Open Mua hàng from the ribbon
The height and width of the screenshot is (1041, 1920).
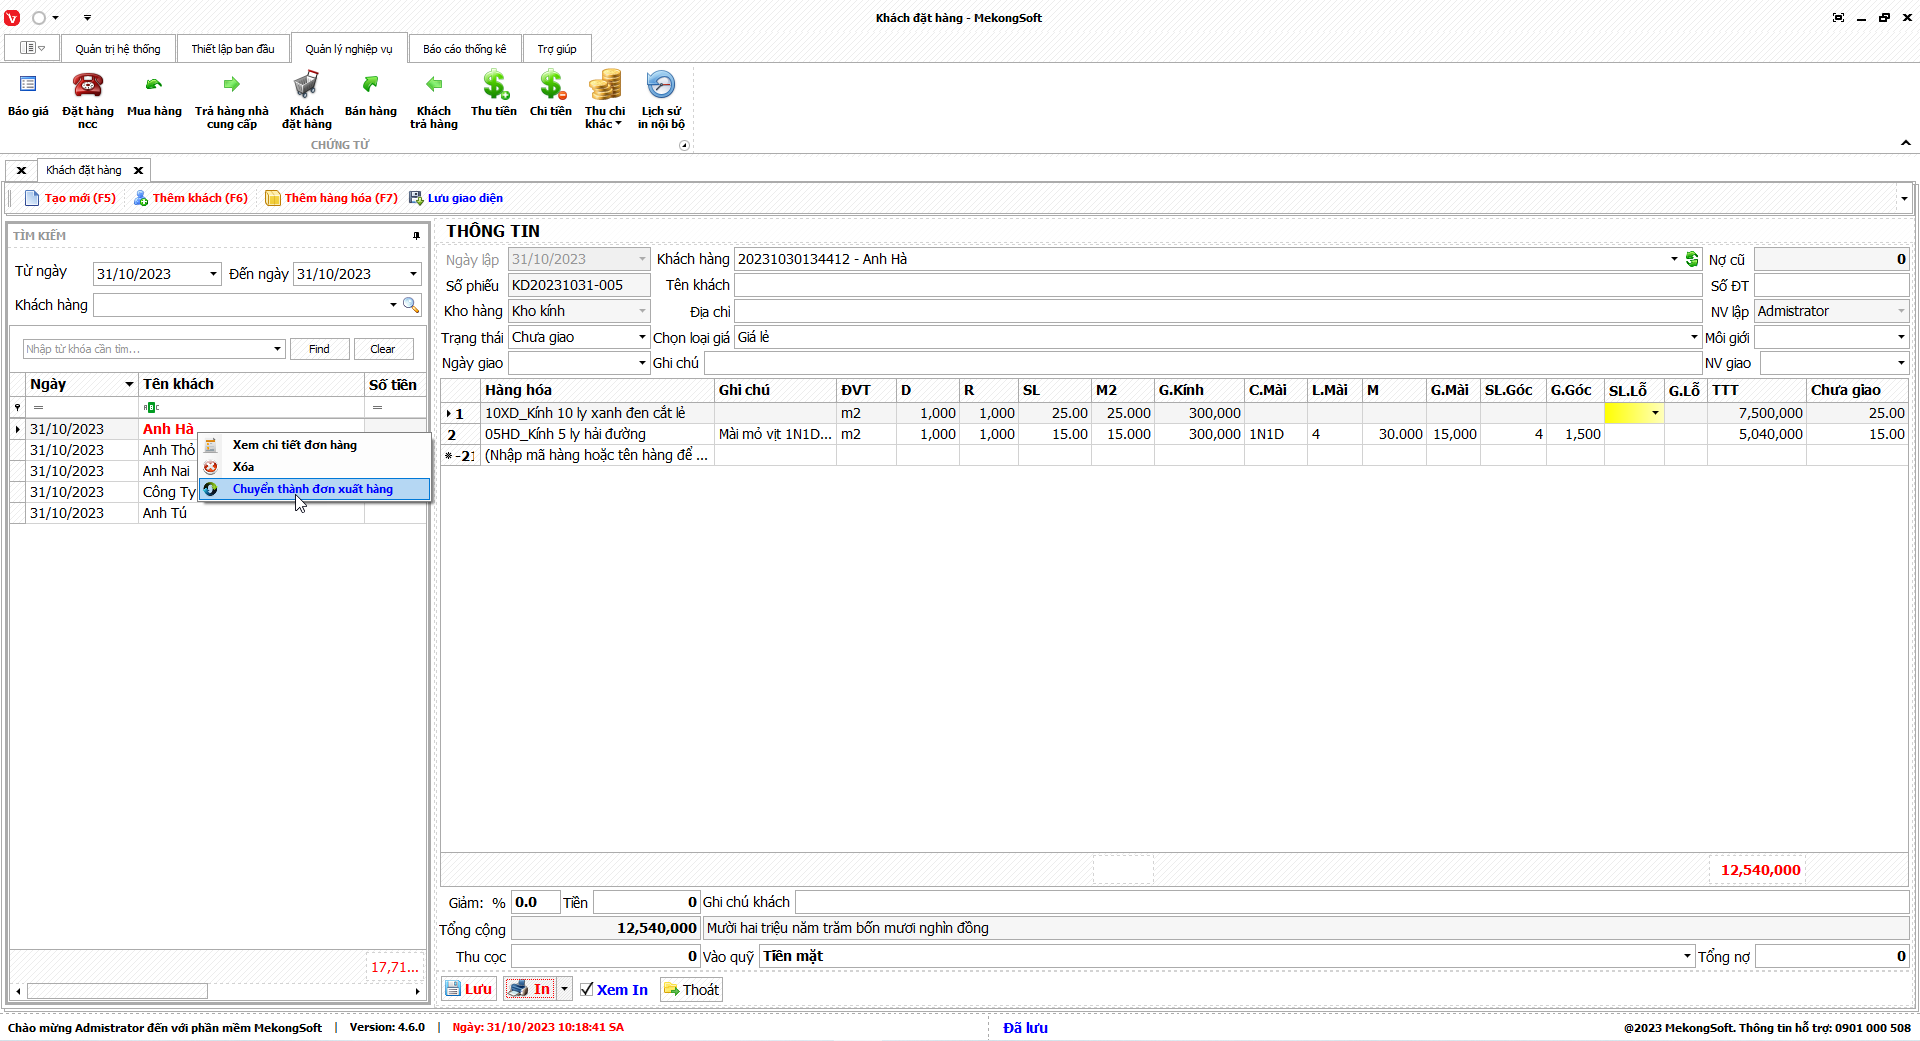154,86
